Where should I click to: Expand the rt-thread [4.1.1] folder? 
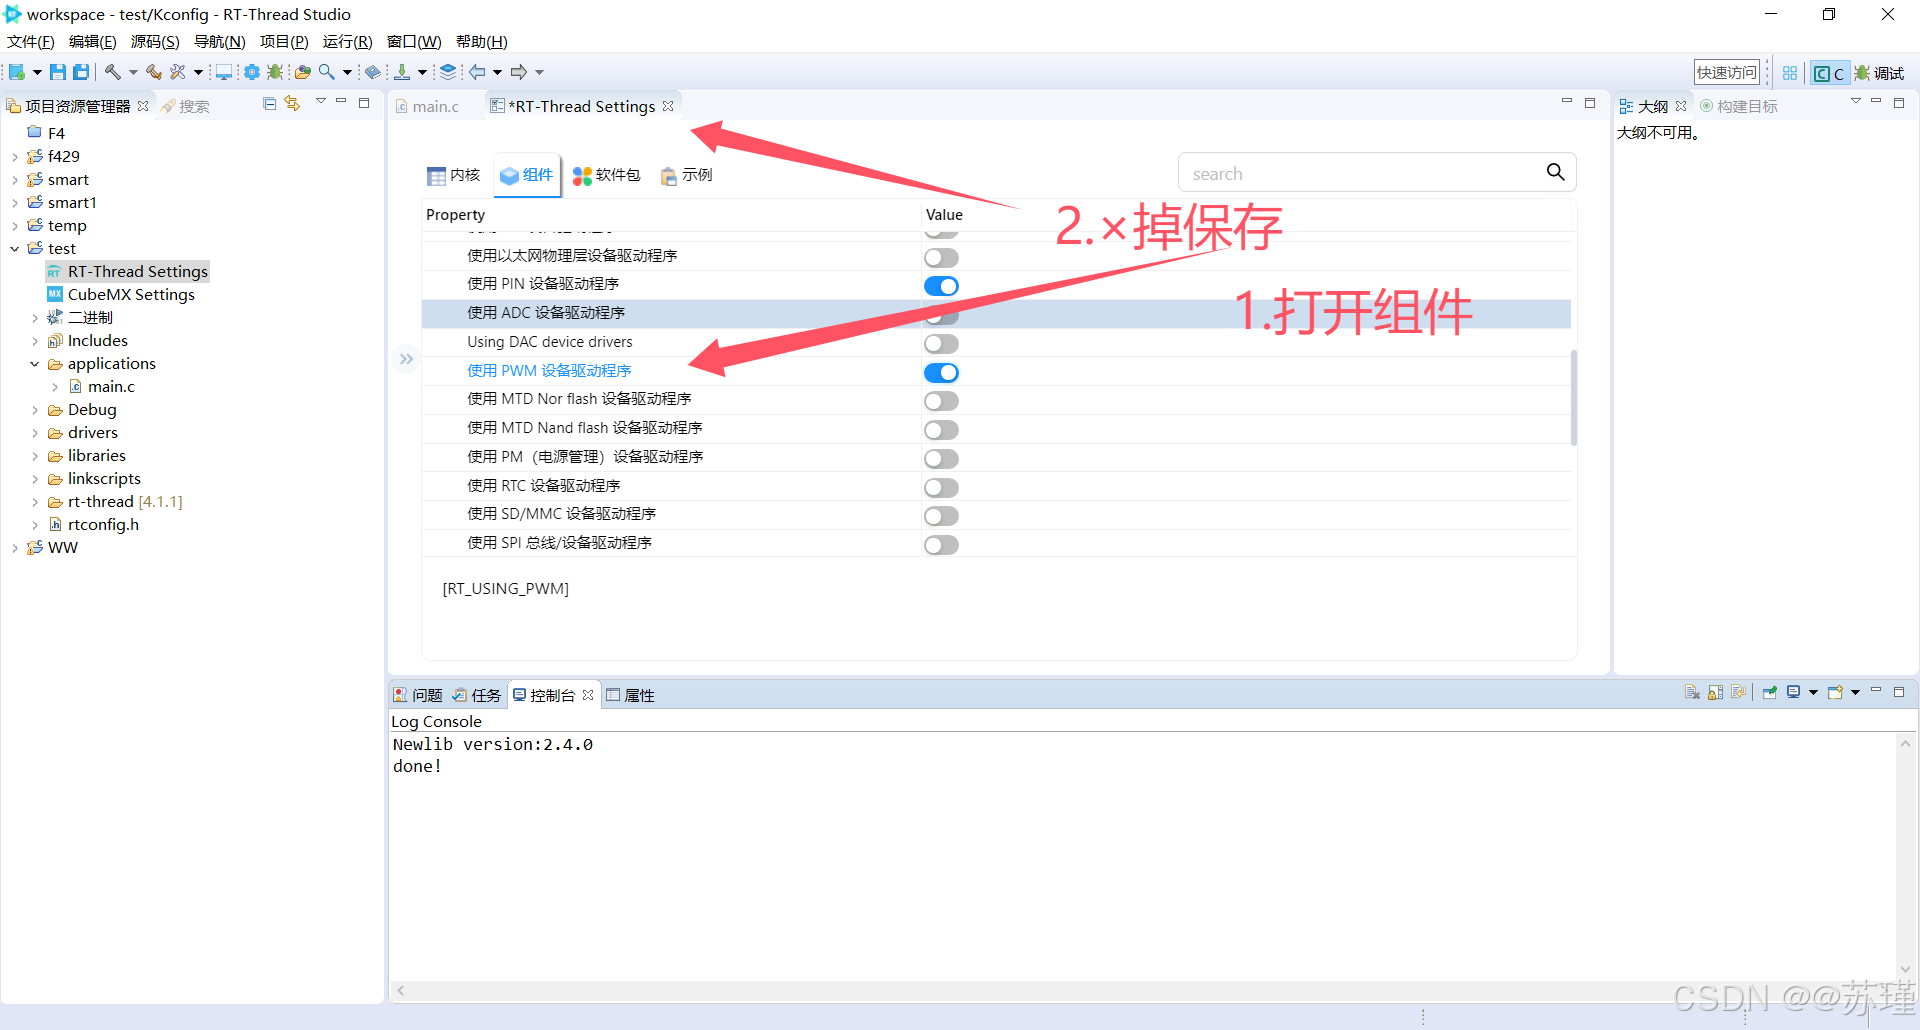pos(34,502)
